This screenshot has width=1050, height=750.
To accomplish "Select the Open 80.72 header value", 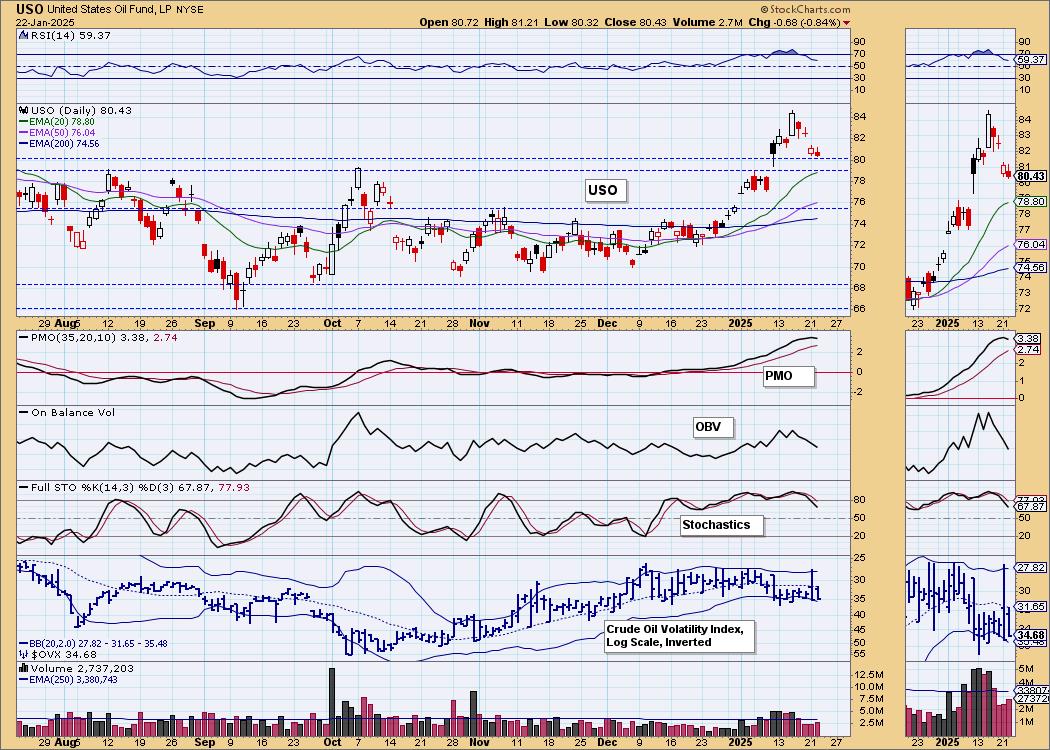I will 449,22.
